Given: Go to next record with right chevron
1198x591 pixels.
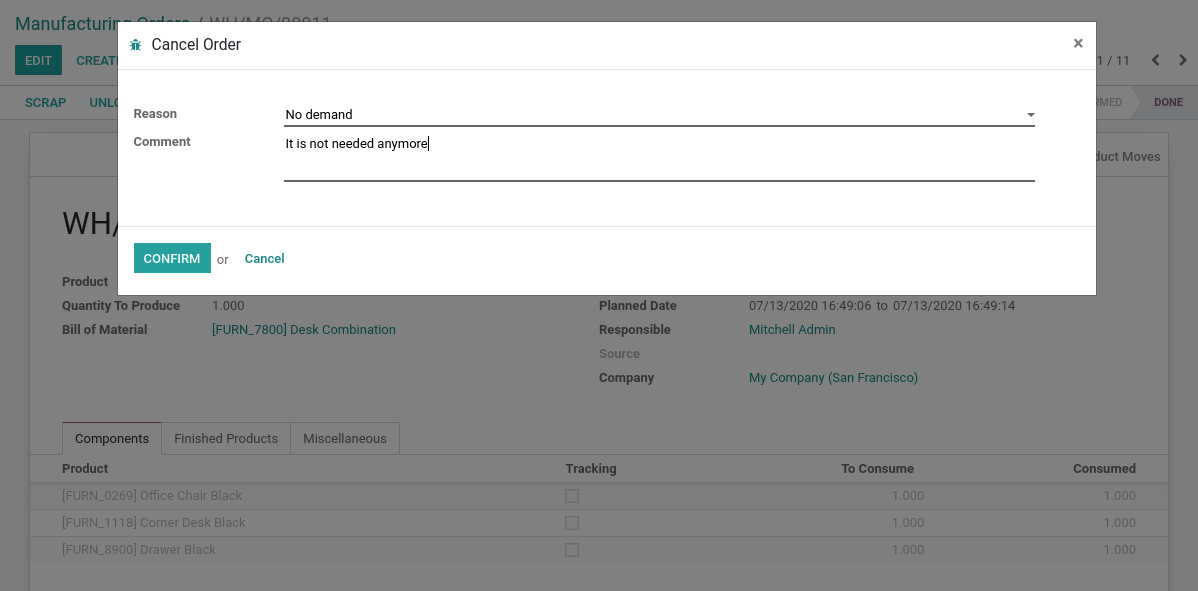Looking at the screenshot, I should (1181, 60).
